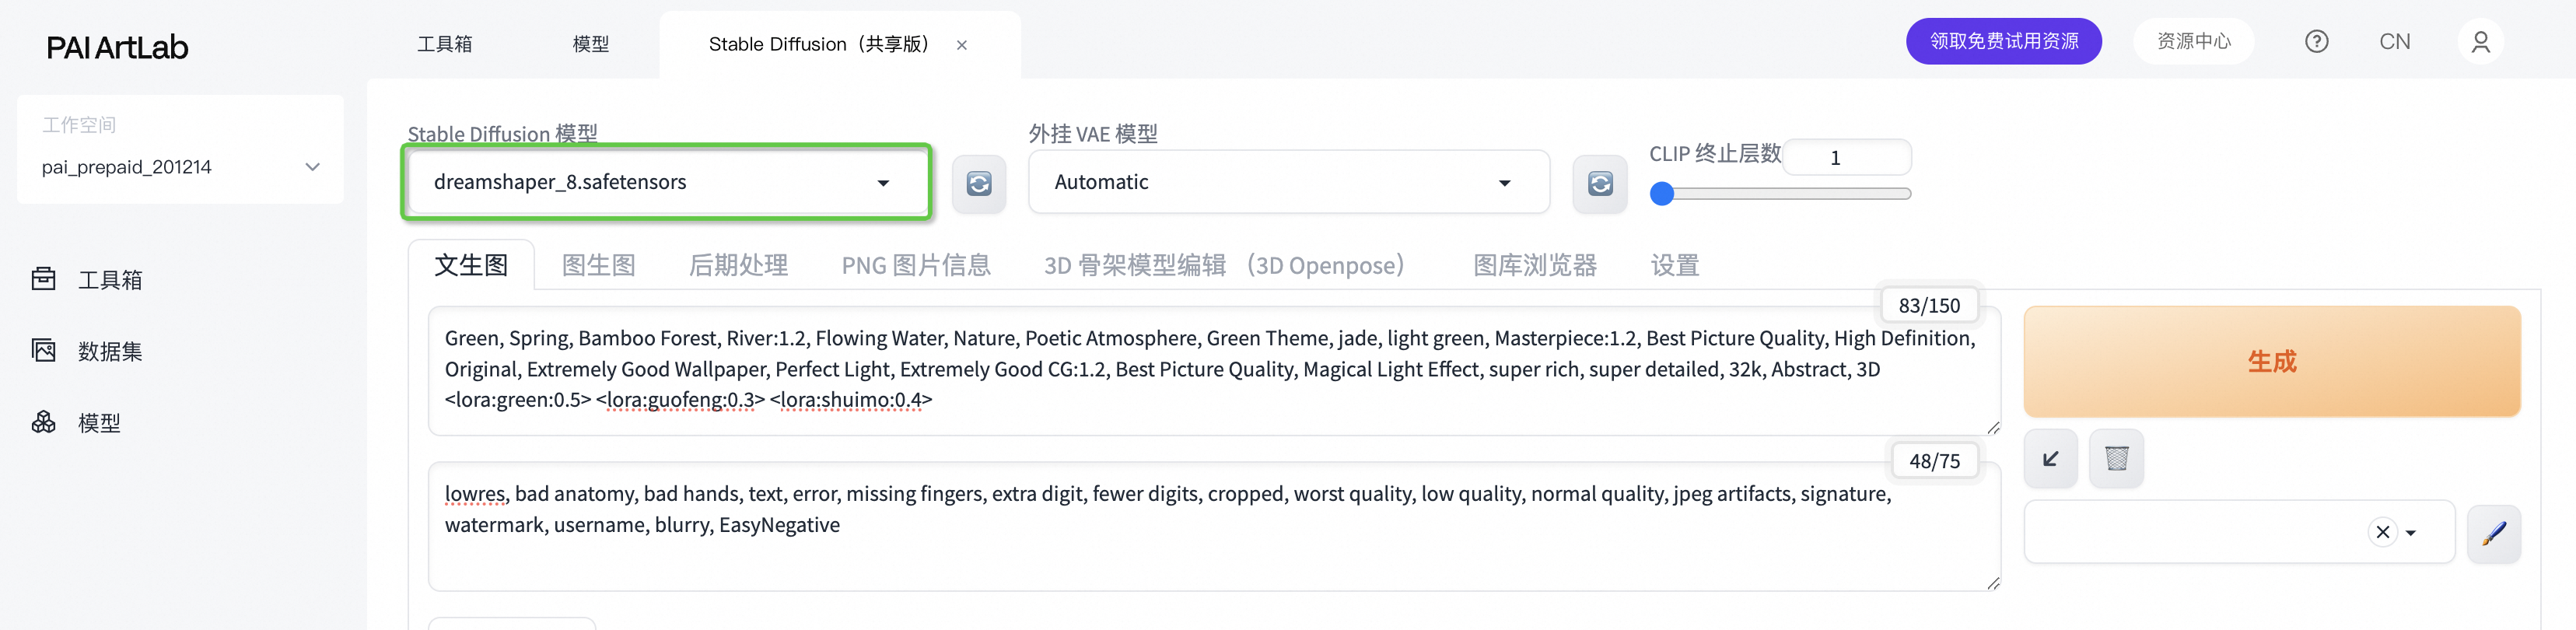Click the help question mark icon
The height and width of the screenshot is (630, 2576).
(x=2316, y=42)
